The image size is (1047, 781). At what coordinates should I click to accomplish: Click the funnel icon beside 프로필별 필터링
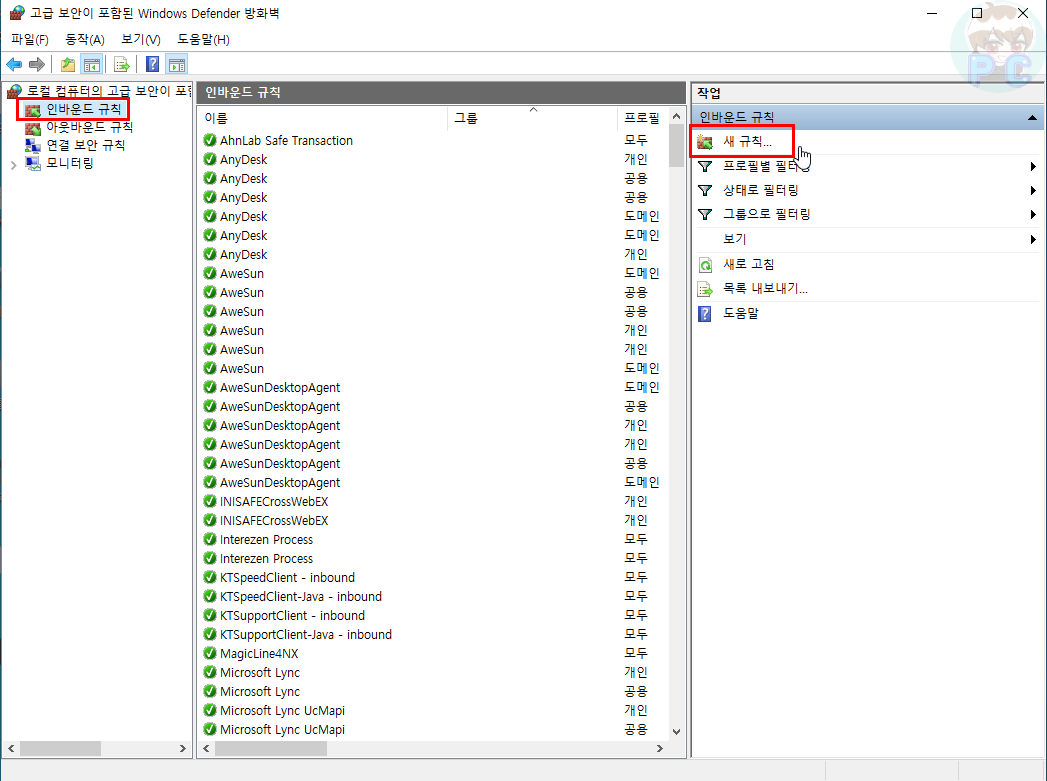click(705, 166)
